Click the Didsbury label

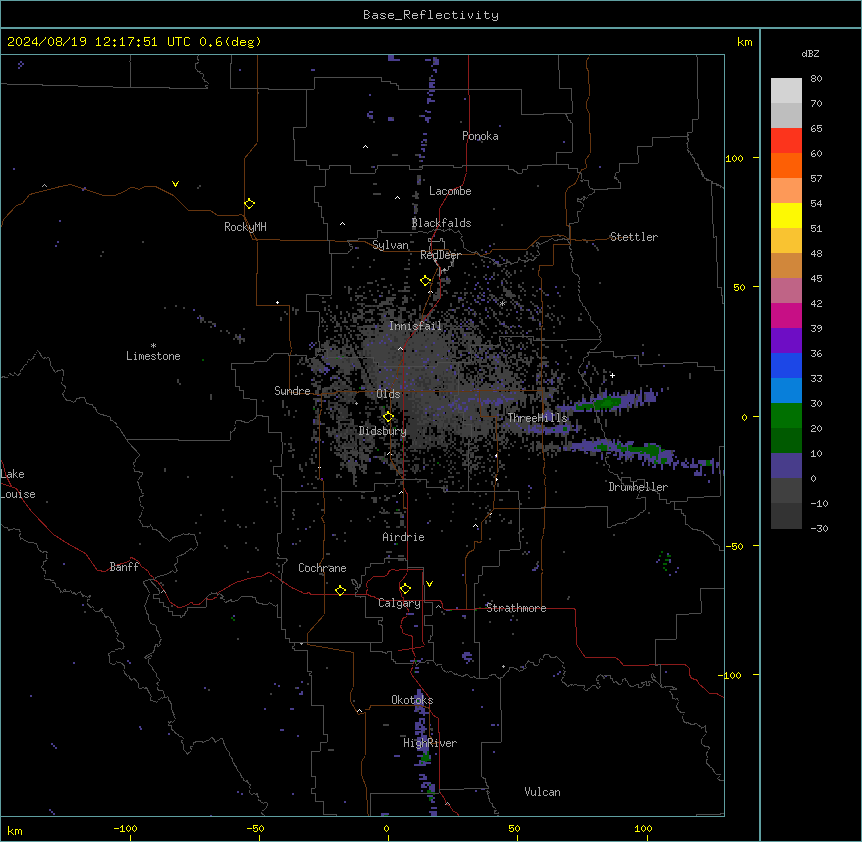click(382, 431)
